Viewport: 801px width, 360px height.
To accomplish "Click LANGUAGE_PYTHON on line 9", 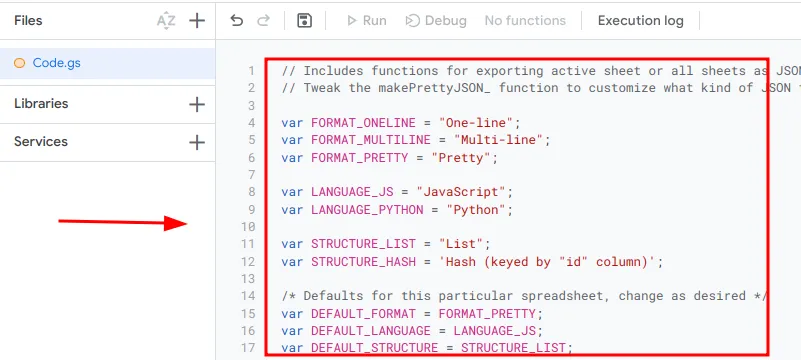I will [x=367, y=210].
